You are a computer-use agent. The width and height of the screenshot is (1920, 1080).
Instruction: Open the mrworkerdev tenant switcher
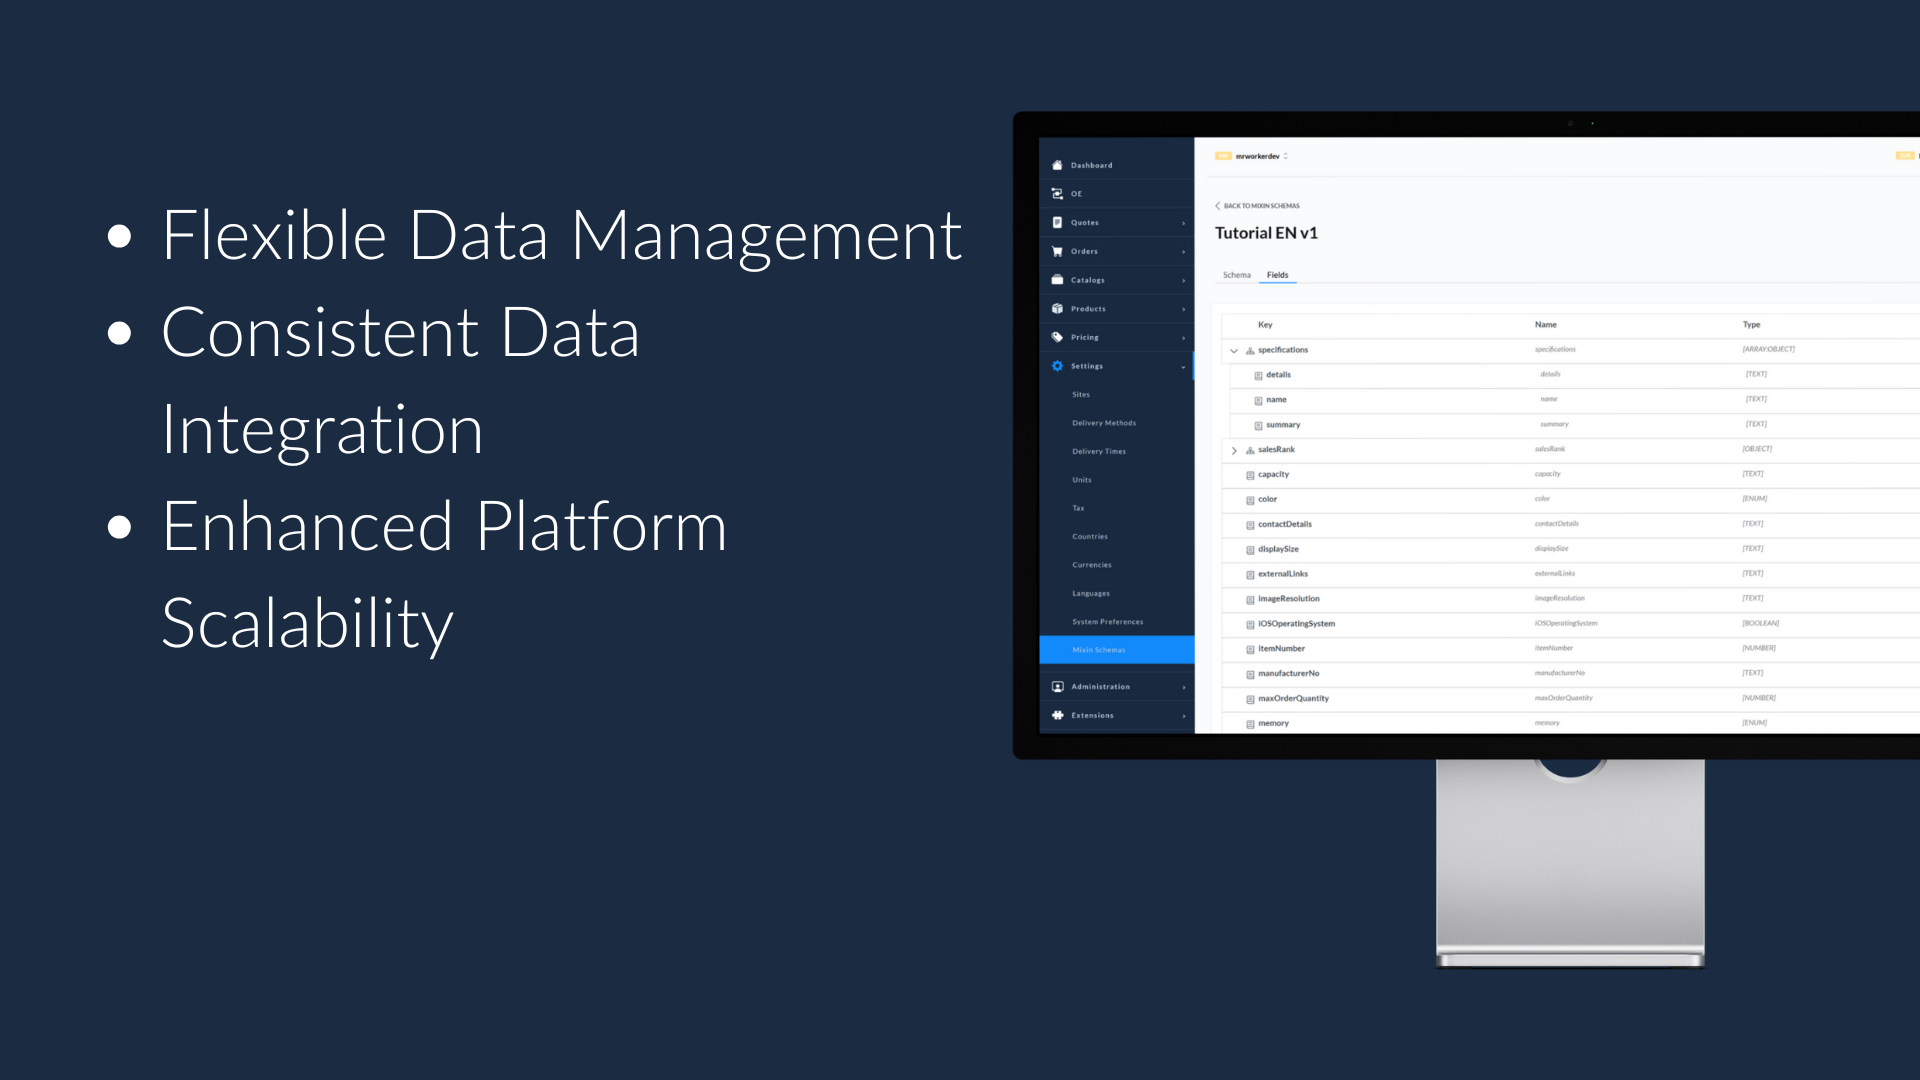click(x=1260, y=156)
